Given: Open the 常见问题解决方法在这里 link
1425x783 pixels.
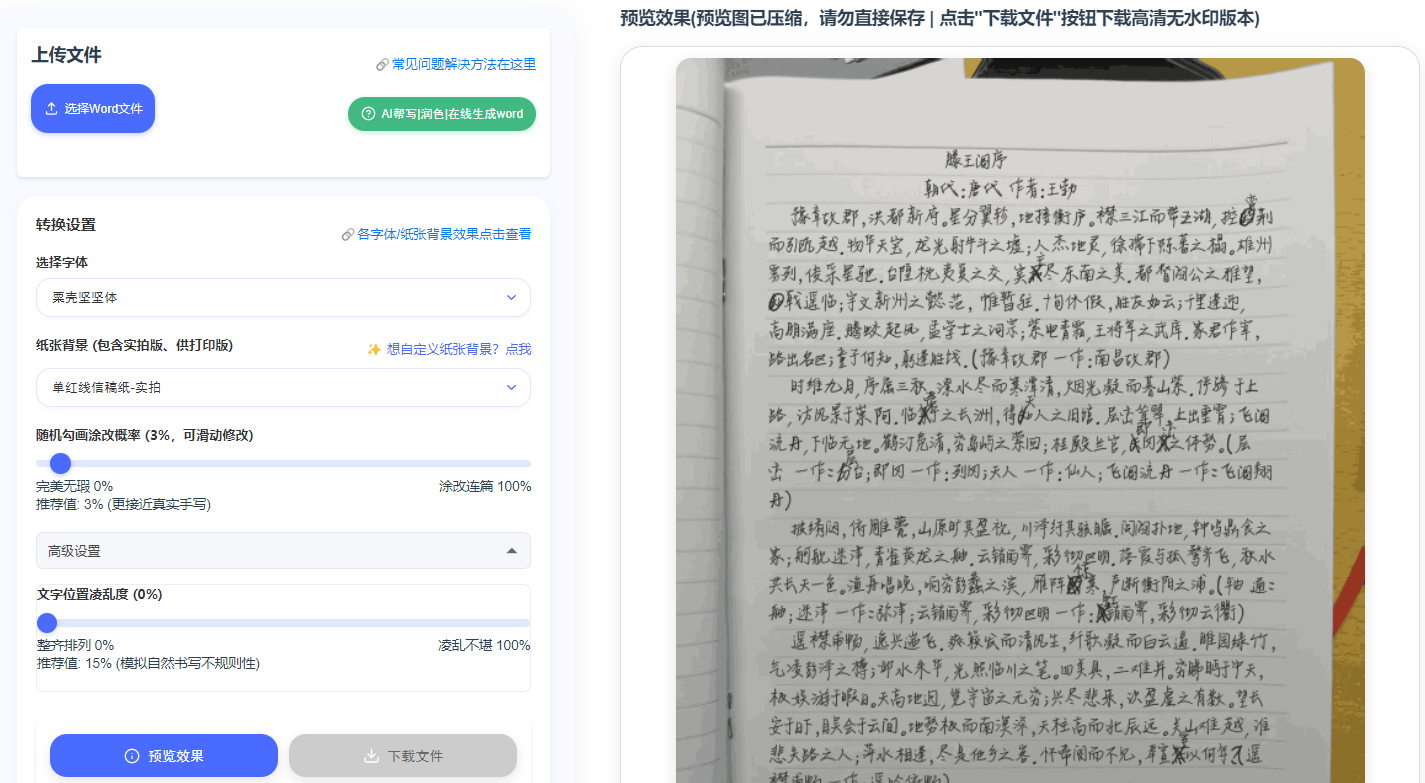Looking at the screenshot, I should pyautogui.click(x=463, y=64).
